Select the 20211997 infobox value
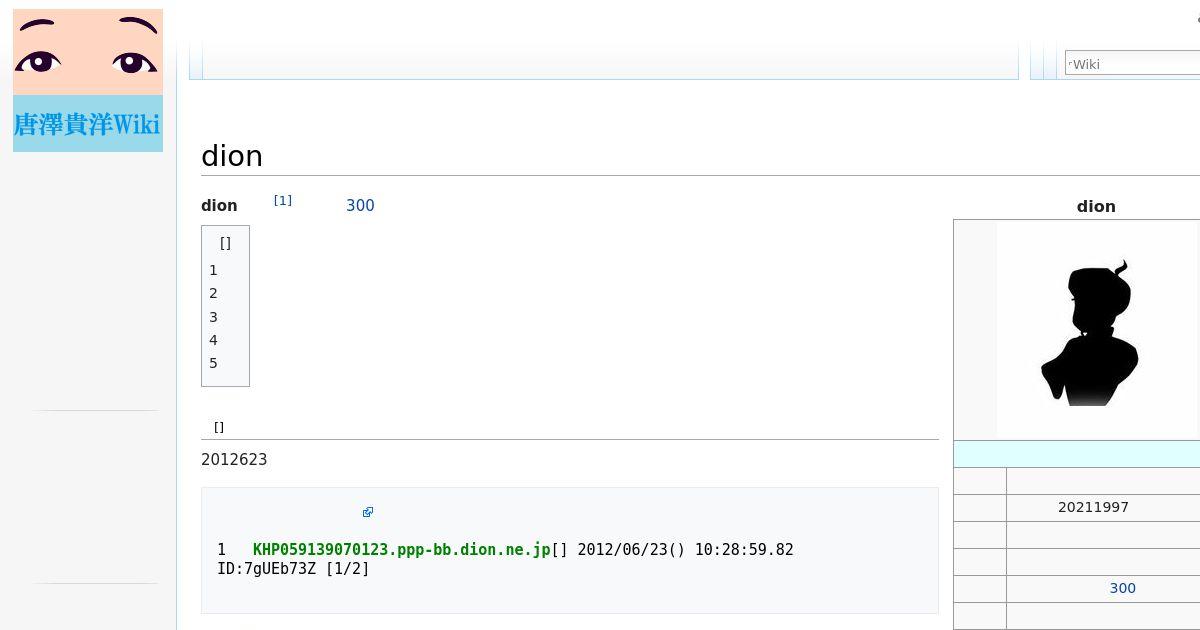1200x630 pixels. click(x=1093, y=507)
